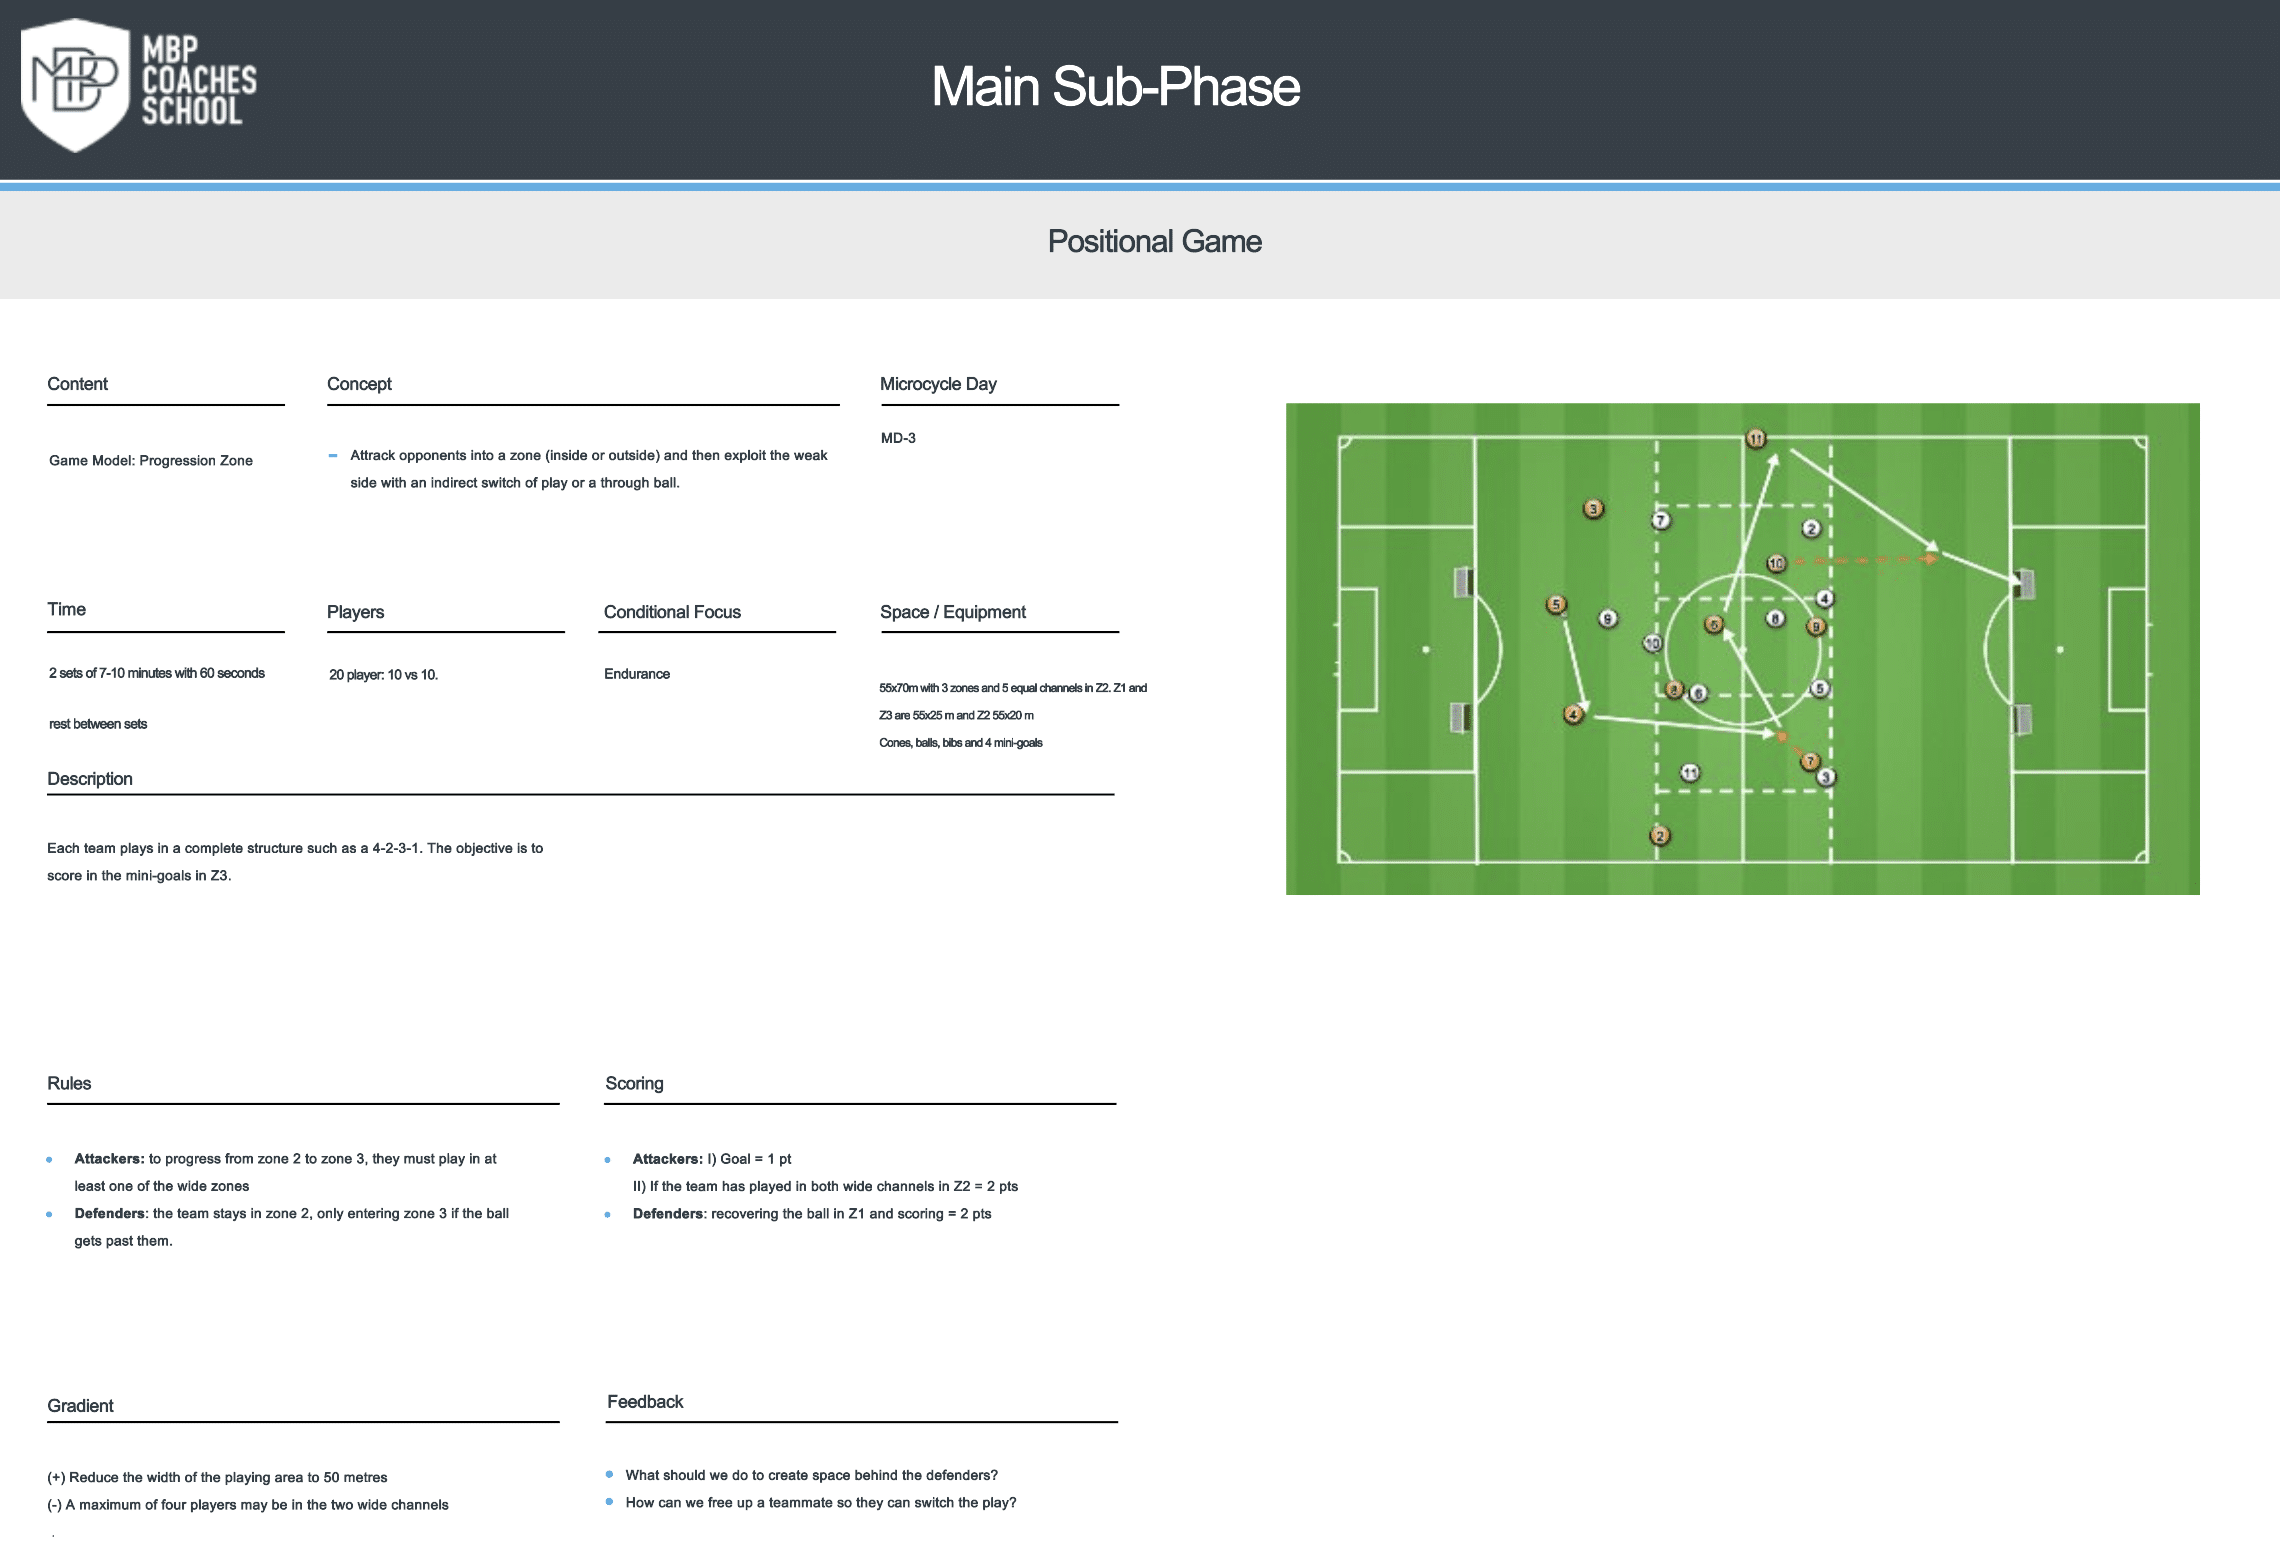Select the orange number 2 marker at the pitch bottom
2280x1564 pixels.
tap(1660, 836)
